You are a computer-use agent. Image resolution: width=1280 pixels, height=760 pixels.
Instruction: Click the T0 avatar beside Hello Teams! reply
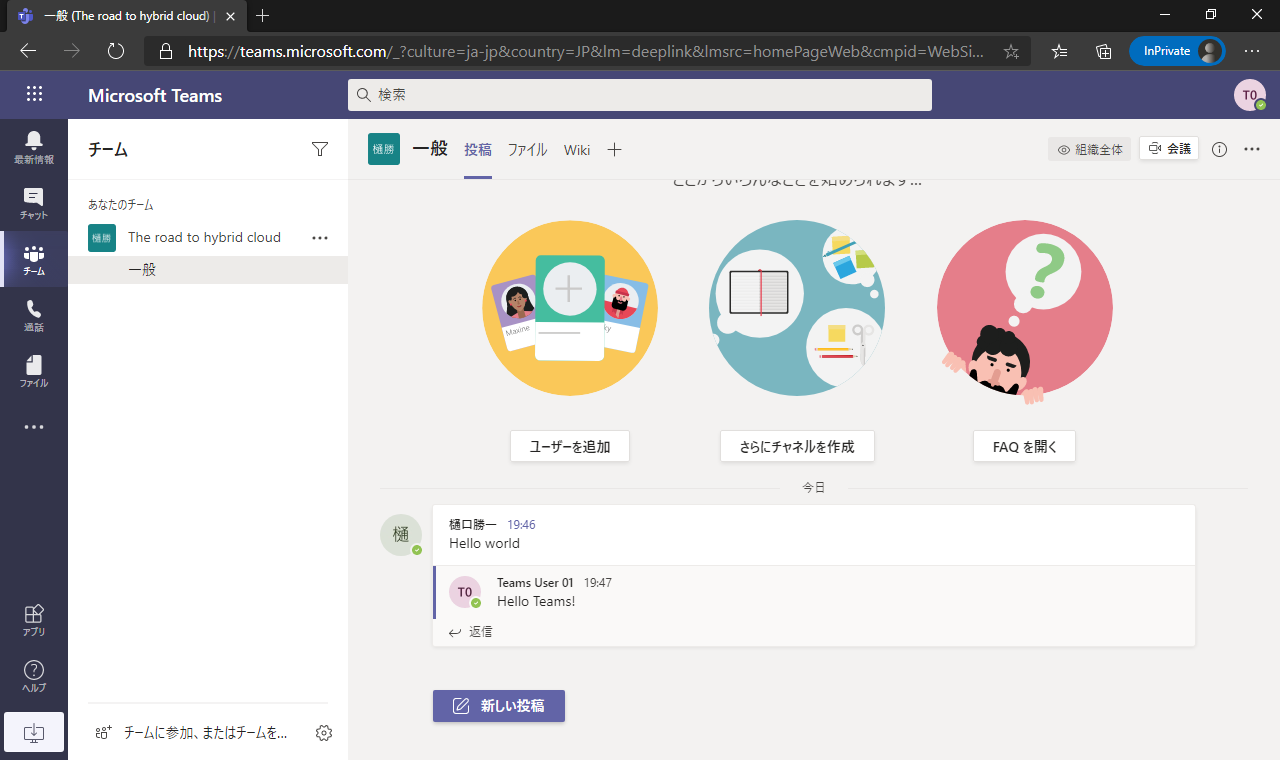465,592
